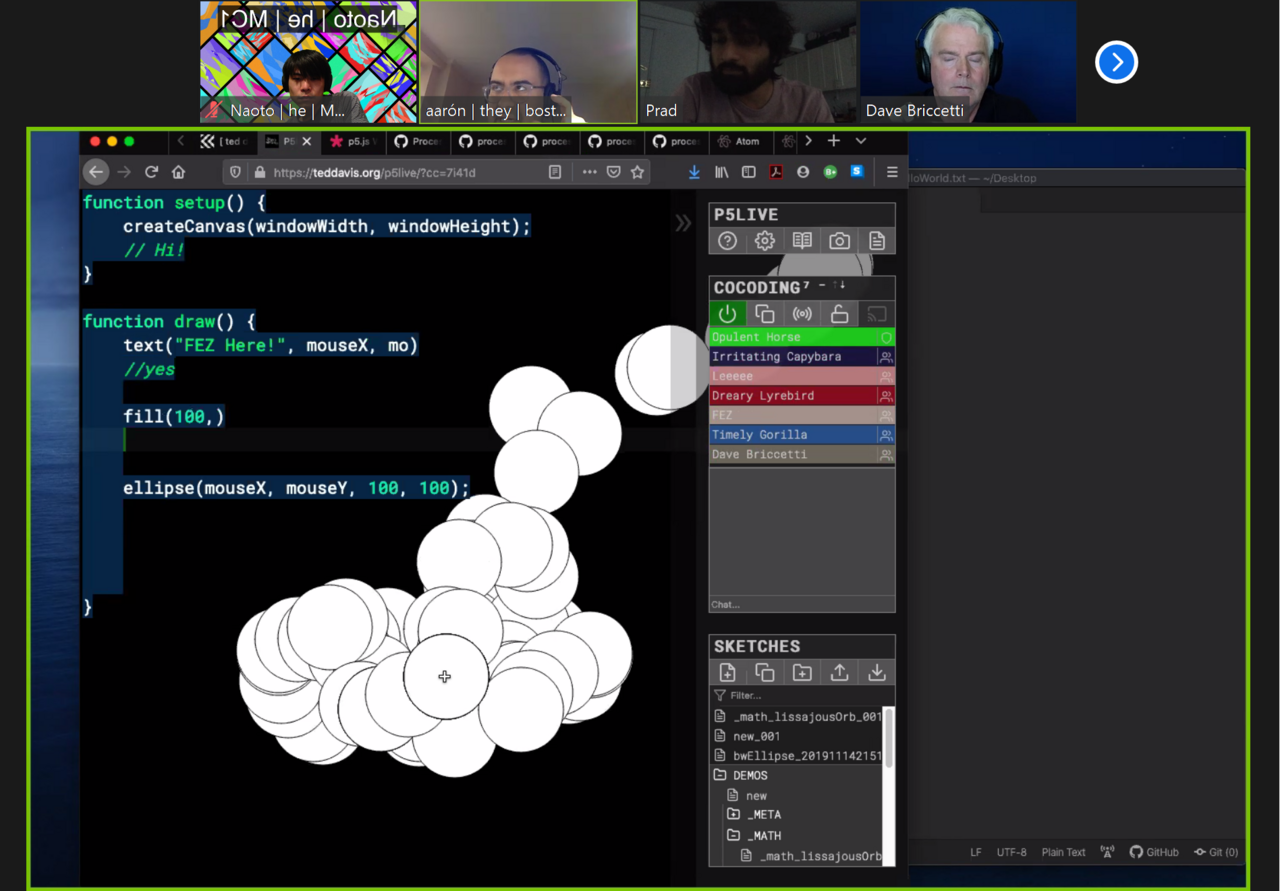Click the UTF-8 encoding in Atom status bar
Viewport: 1280px width, 891px height.
click(x=1011, y=852)
